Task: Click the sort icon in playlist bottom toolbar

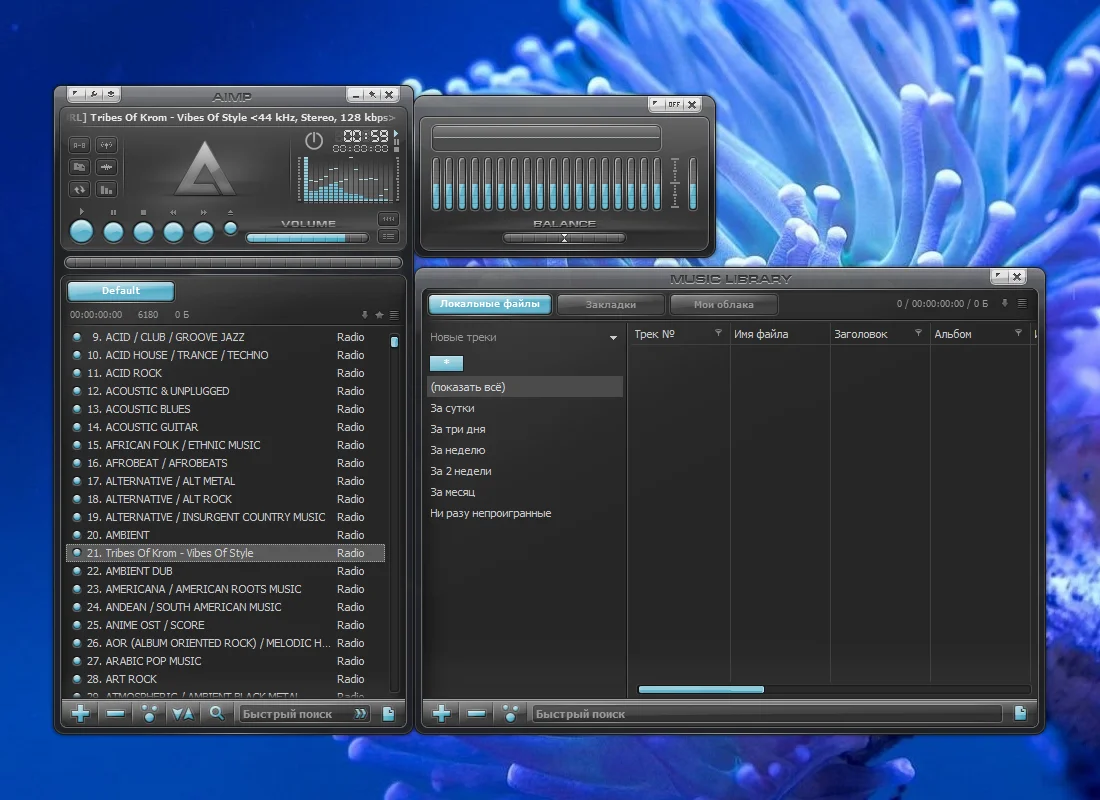Action: (182, 714)
